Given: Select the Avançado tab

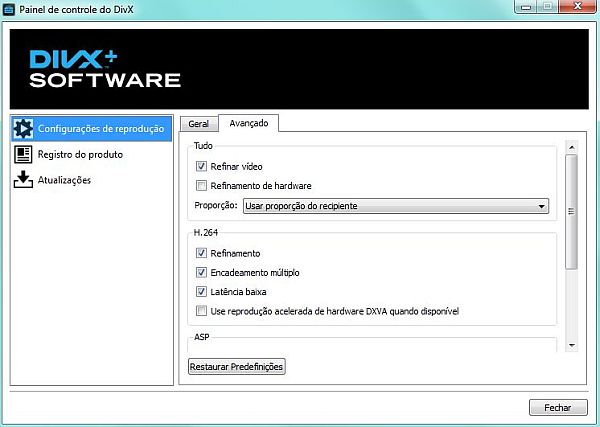Looking at the screenshot, I should (x=248, y=123).
